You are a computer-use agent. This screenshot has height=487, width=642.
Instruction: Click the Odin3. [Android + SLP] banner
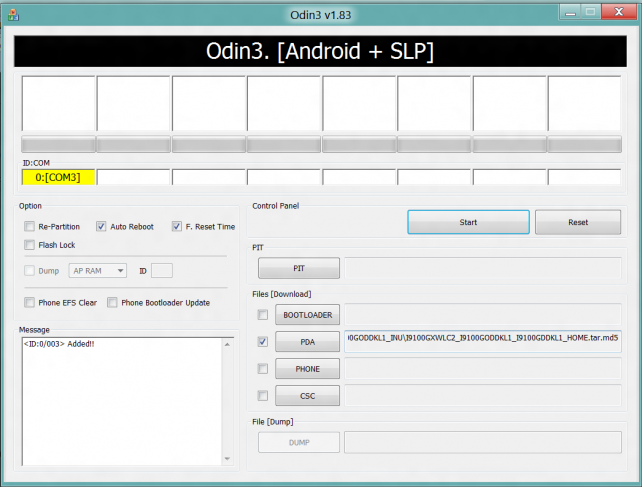pyautogui.click(x=320, y=51)
